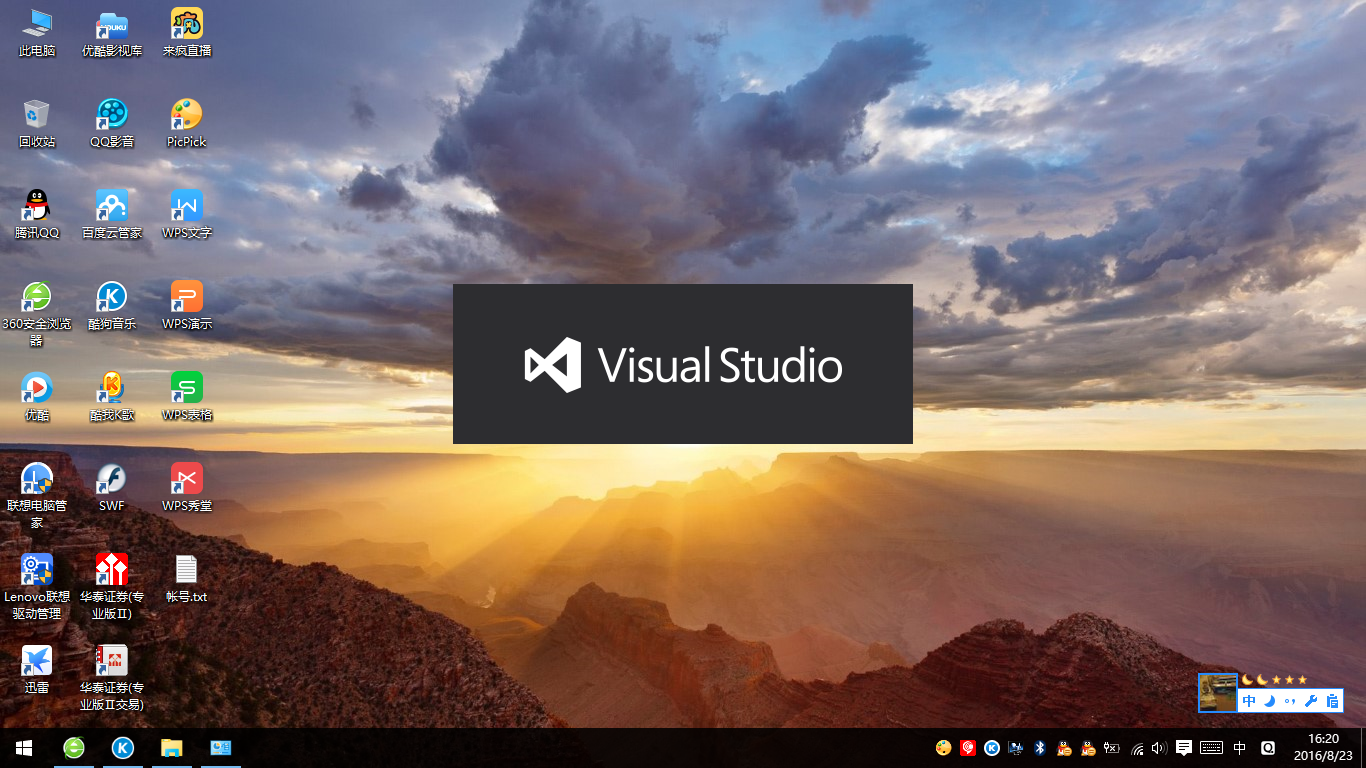The image size is (1366, 768).
Task: Select 华泰证券(专业版II) desktop shortcut
Action: (112, 586)
